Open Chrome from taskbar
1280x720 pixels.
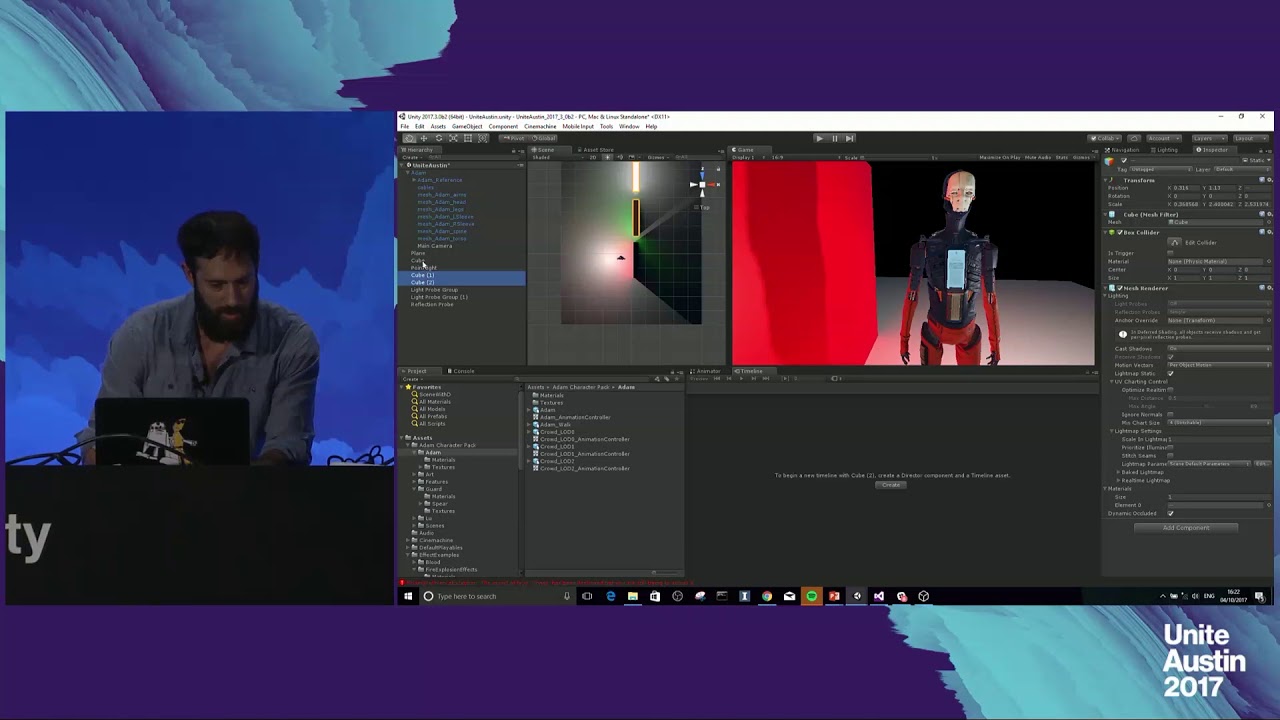coord(767,596)
